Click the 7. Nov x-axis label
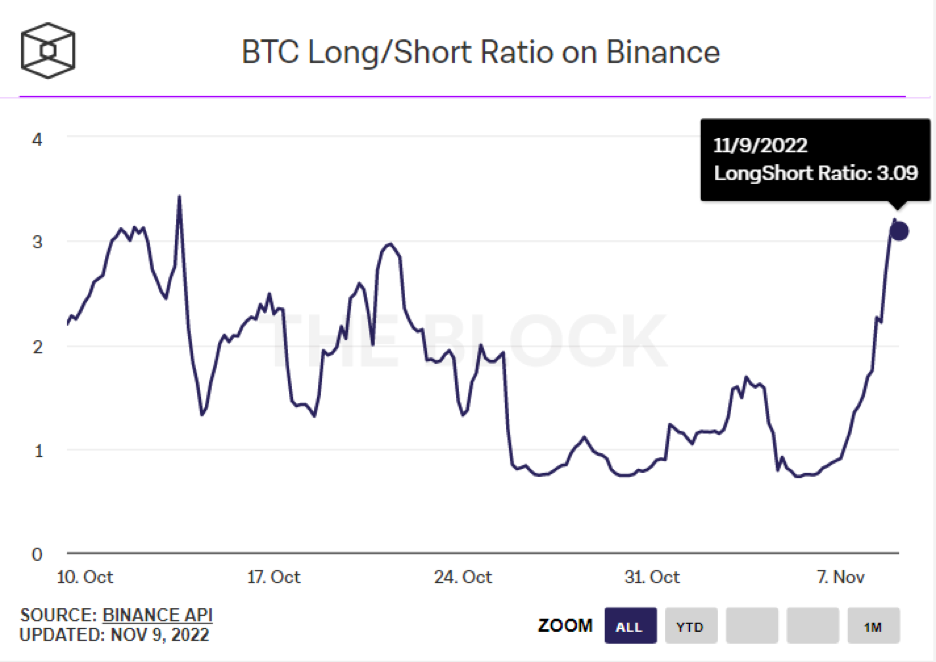Image resolution: width=936 pixels, height=662 pixels. tap(840, 577)
